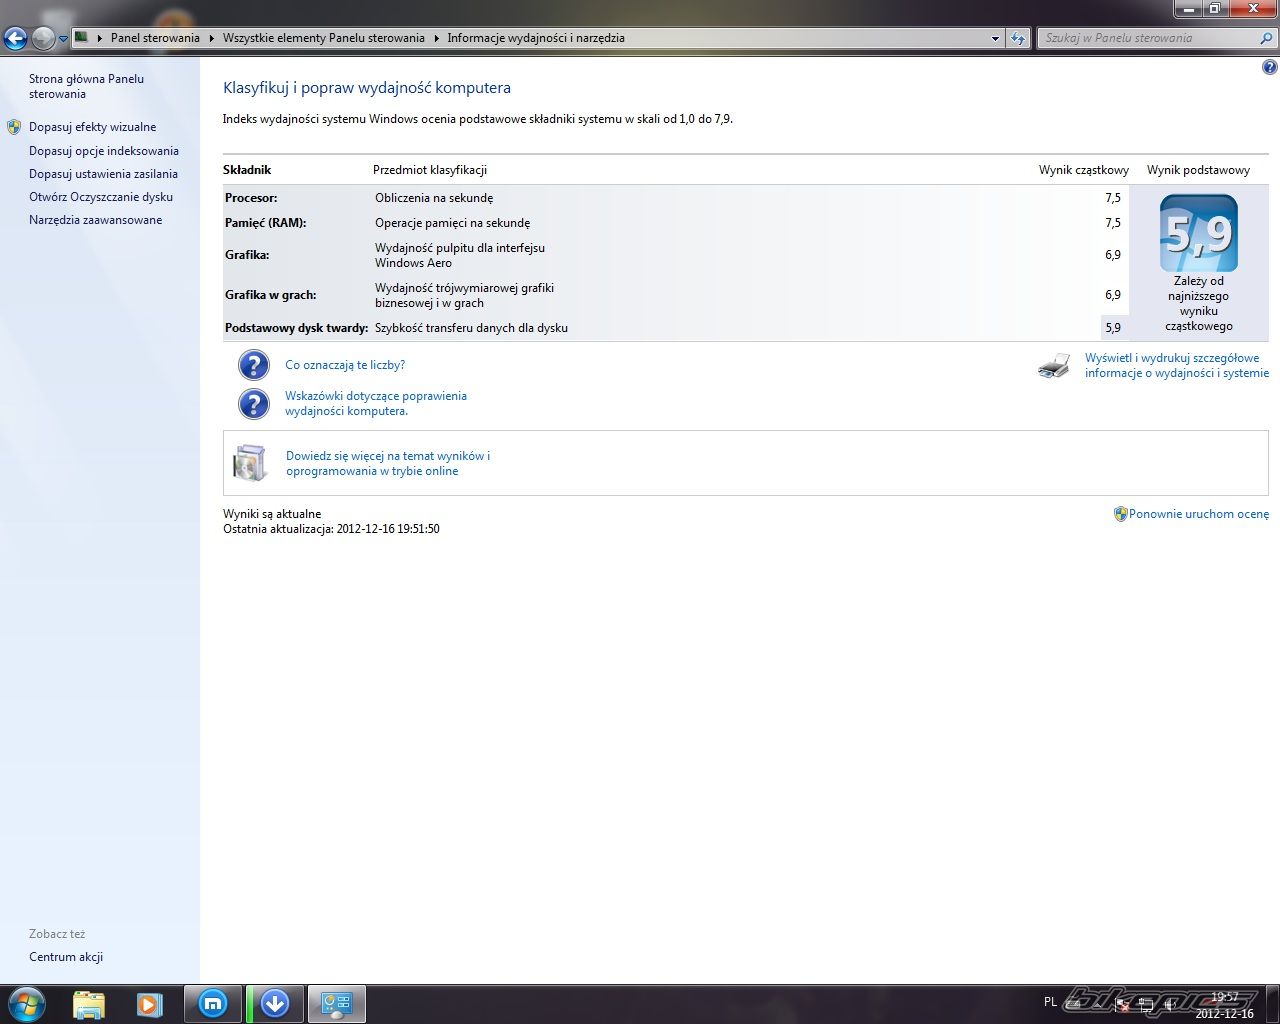This screenshot has width=1280, height=1024.
Task: Open address bar history dropdown
Action: point(995,38)
